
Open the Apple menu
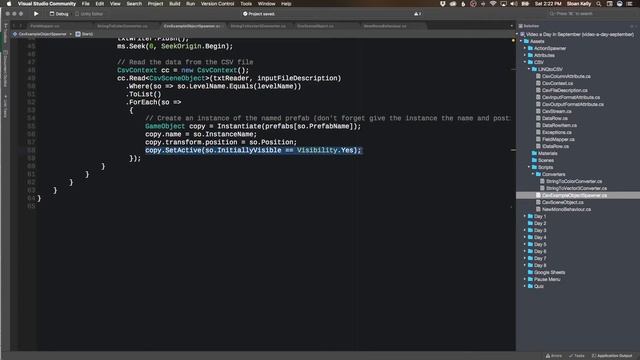9,4
